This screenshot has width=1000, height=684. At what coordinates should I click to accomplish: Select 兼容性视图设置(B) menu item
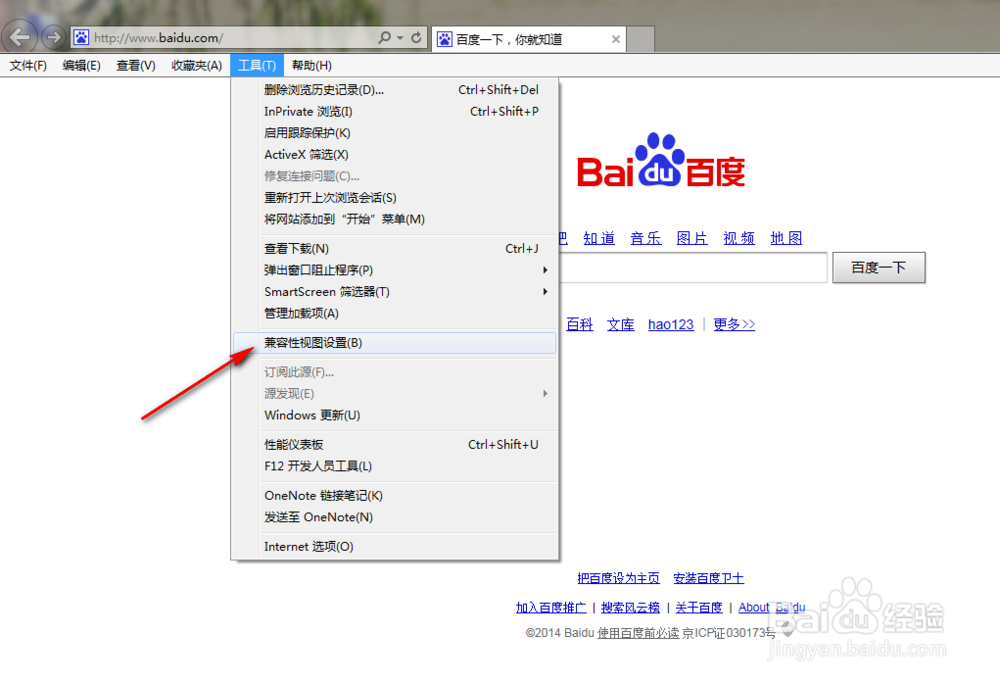point(395,343)
